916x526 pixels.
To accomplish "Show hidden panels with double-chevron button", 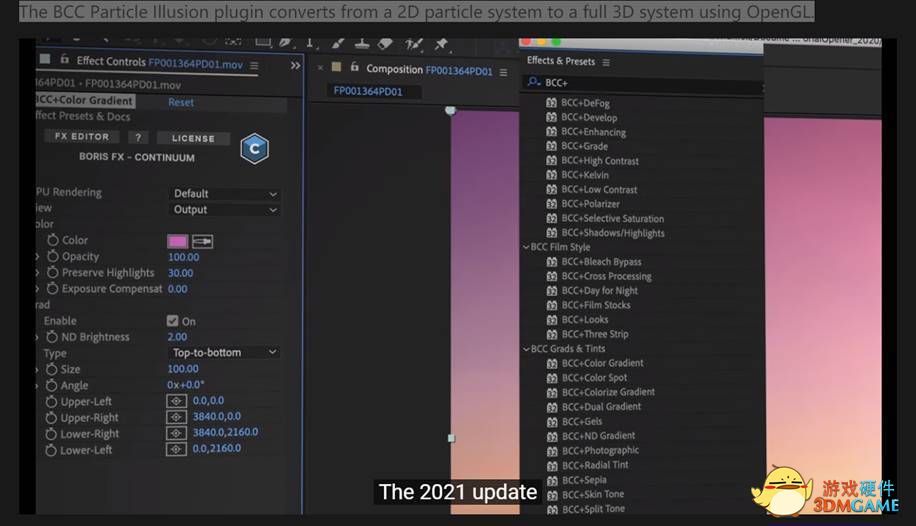I will point(296,65).
